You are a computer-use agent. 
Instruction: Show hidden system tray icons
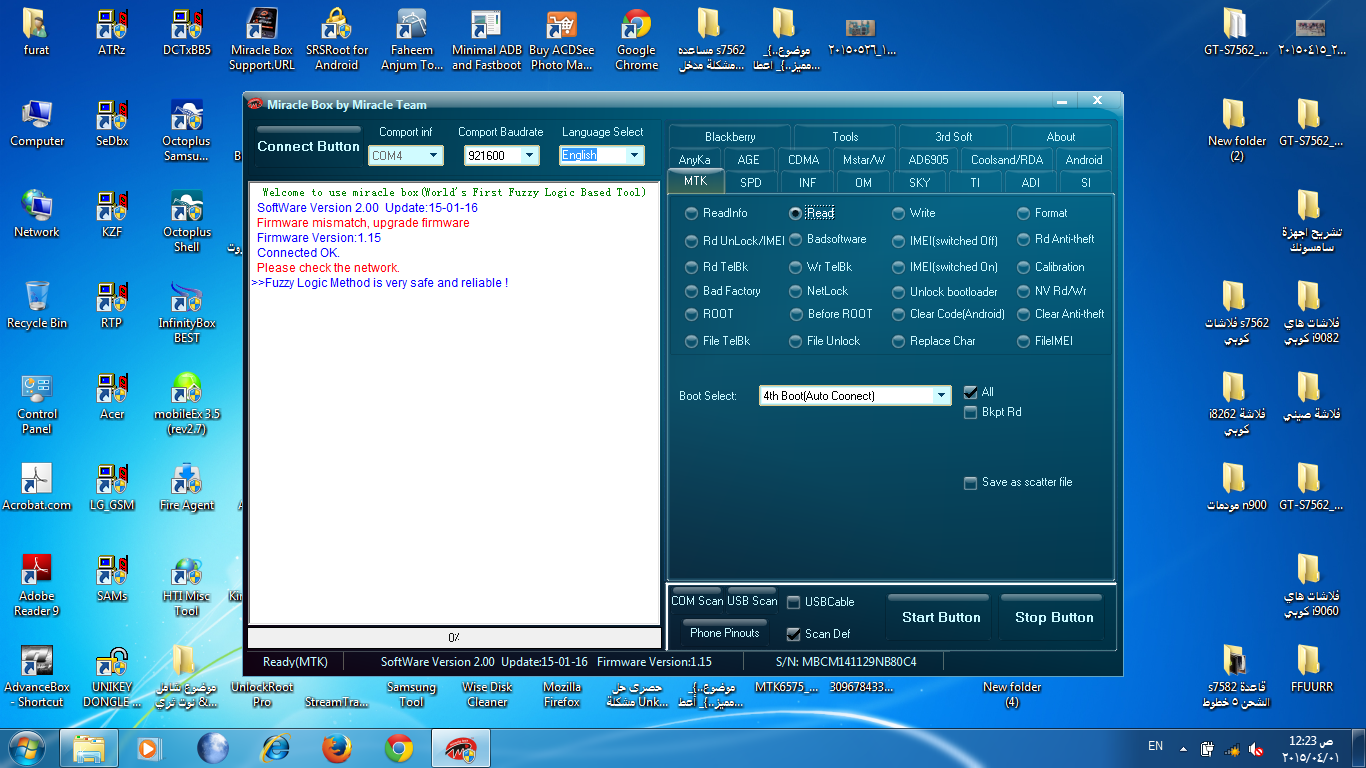pos(1184,748)
